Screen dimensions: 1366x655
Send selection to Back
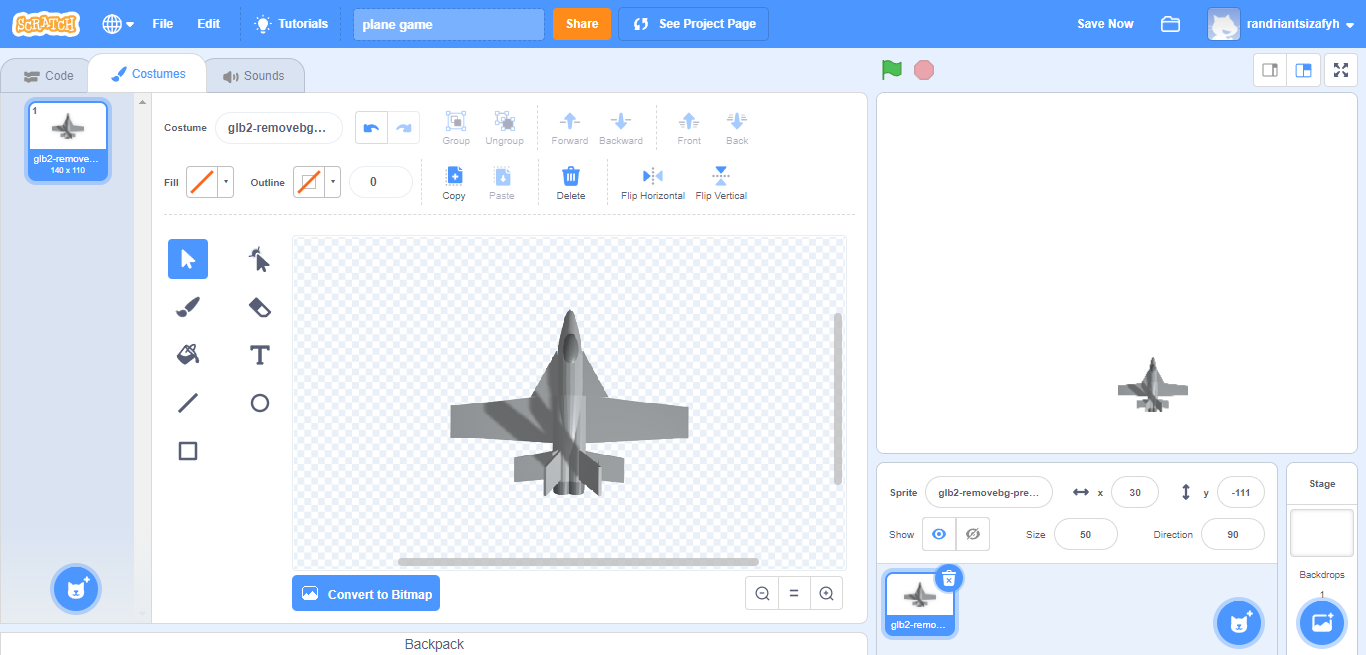click(737, 128)
